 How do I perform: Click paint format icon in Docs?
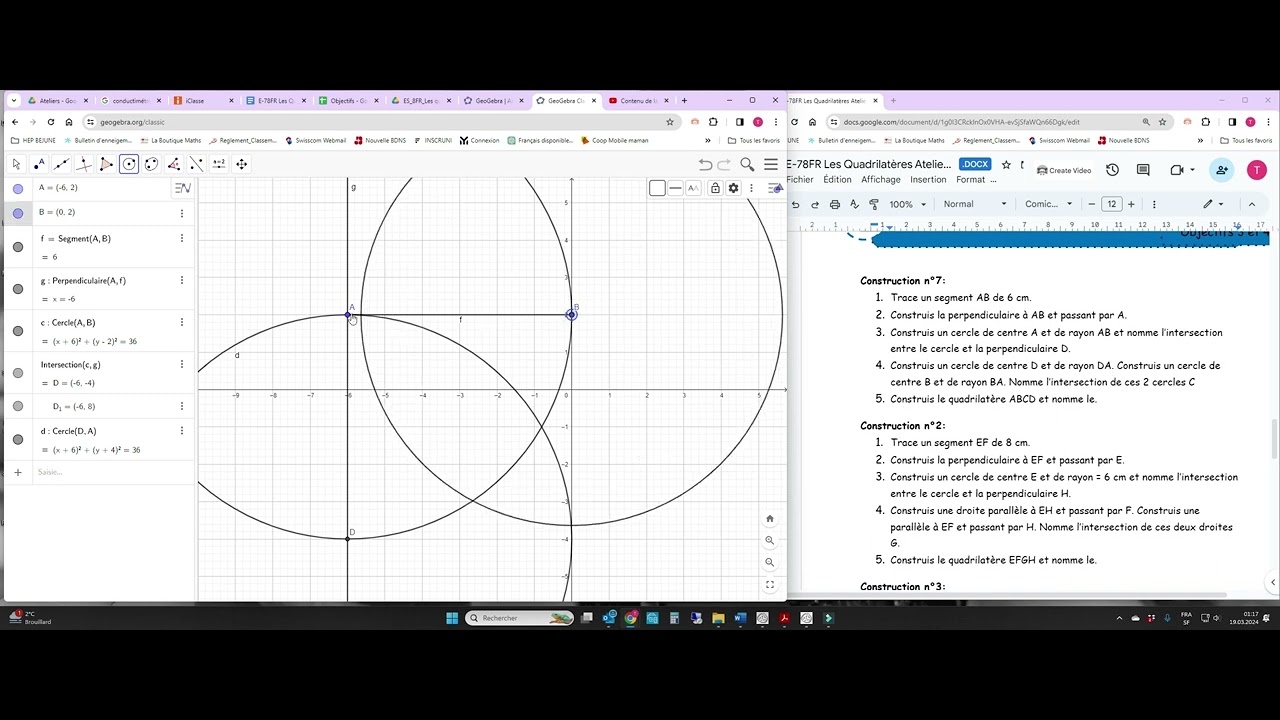[874, 204]
